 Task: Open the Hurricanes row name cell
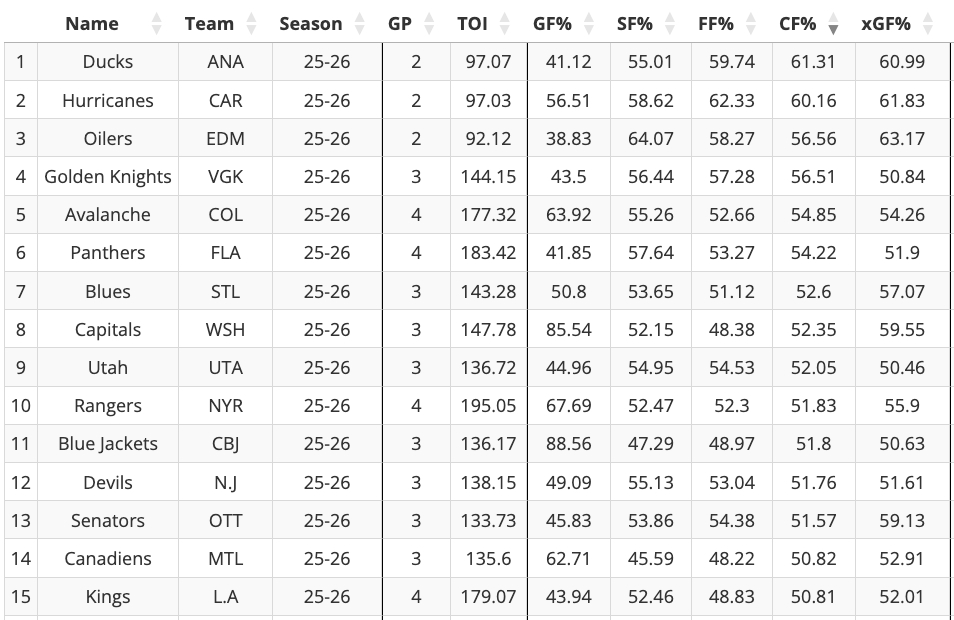(x=108, y=101)
